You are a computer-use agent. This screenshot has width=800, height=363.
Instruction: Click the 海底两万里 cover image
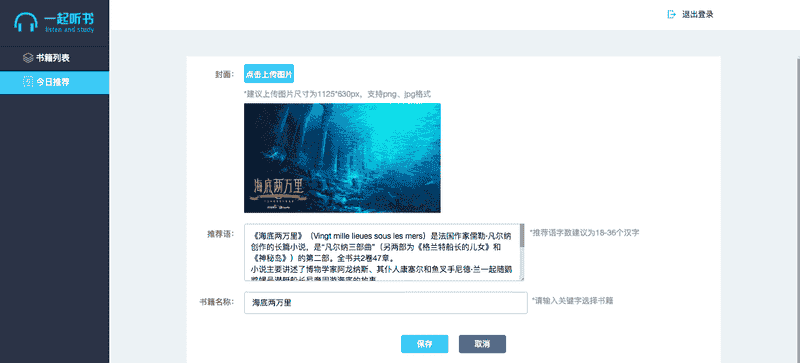(342, 158)
